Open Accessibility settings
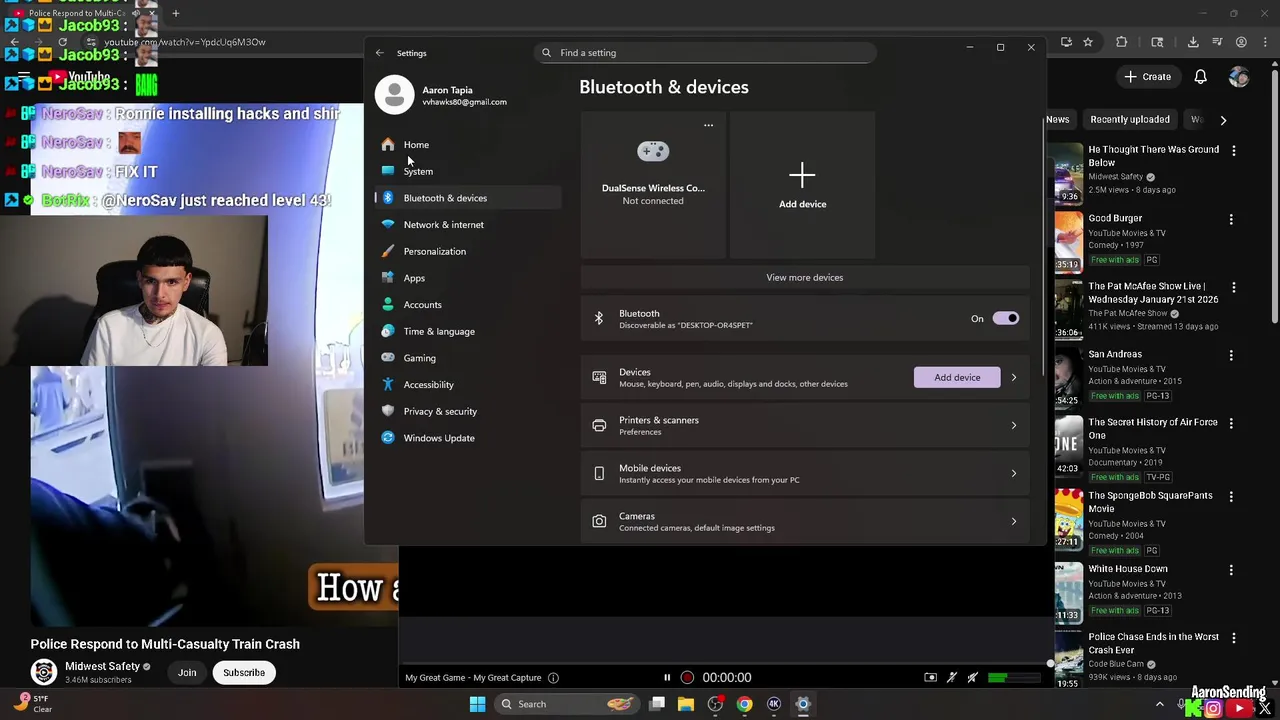 click(x=428, y=385)
